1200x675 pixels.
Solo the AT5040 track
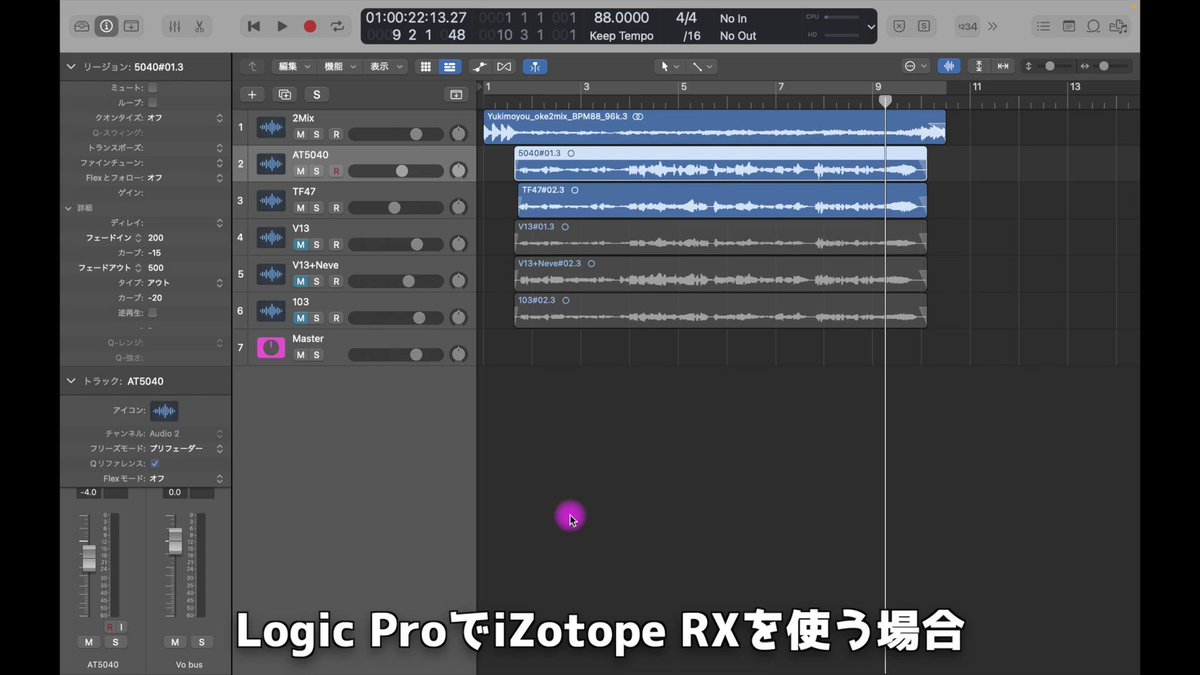[317, 171]
